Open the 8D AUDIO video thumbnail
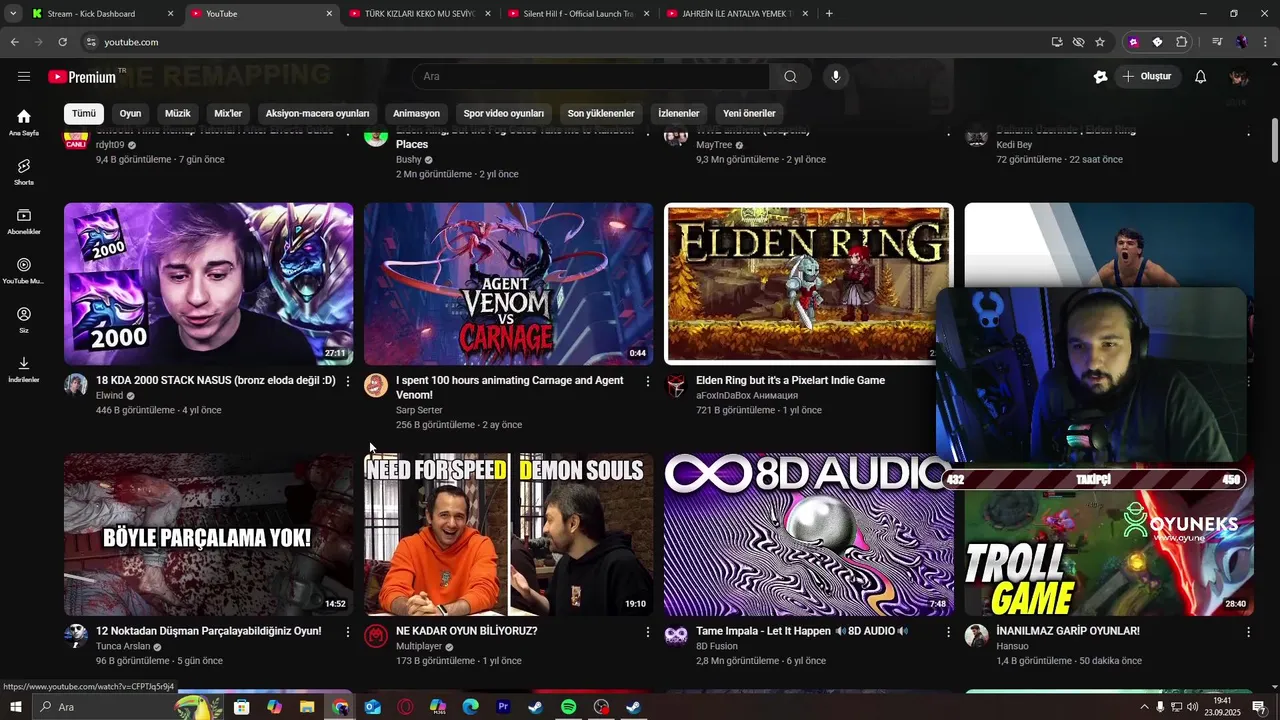Viewport: 1280px width, 720px height. click(x=808, y=535)
